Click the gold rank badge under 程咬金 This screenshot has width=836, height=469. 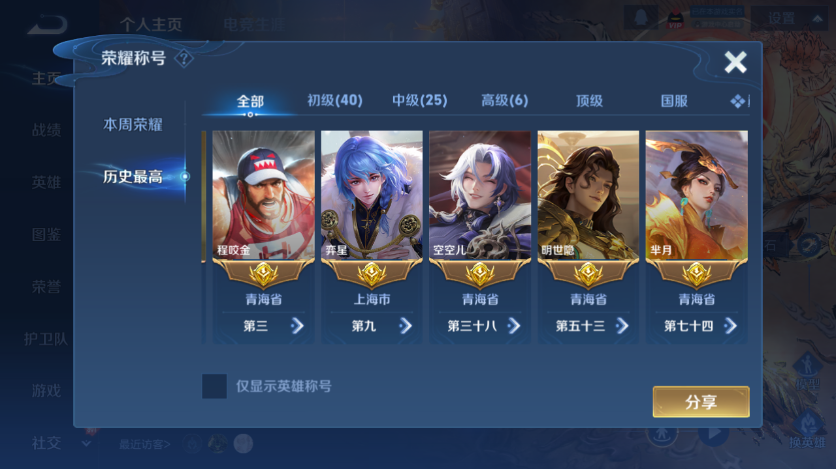click(x=263, y=274)
